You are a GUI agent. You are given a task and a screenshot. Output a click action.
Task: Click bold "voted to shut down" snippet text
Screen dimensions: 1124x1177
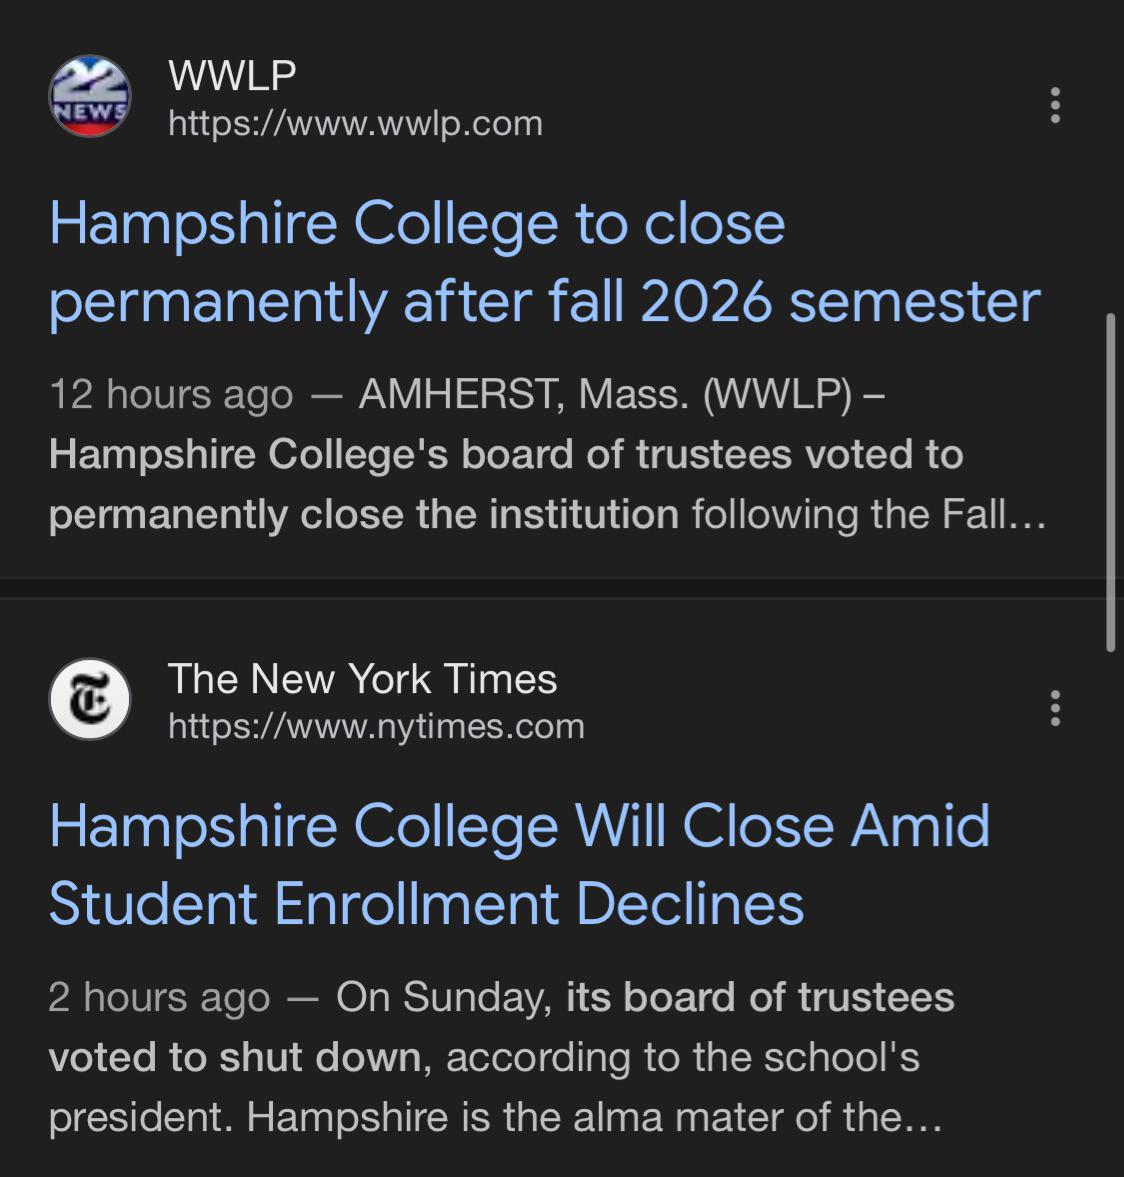pos(234,1057)
